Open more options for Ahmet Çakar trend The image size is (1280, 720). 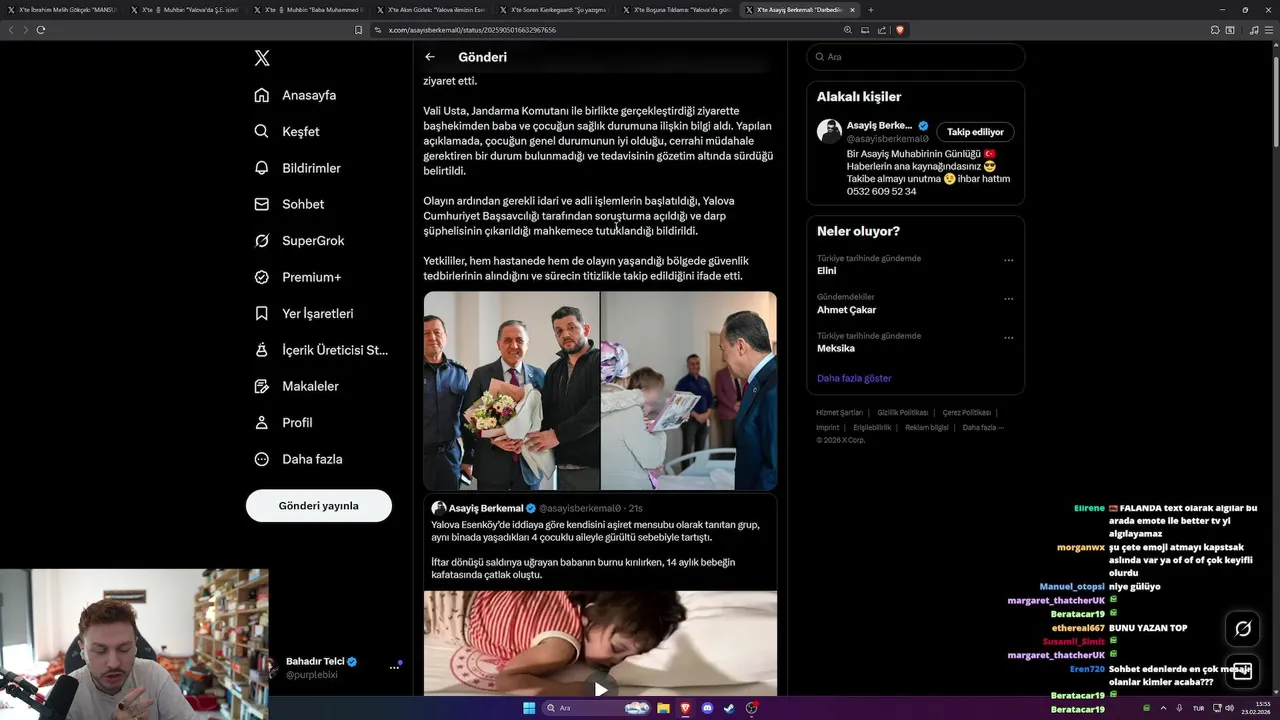coord(1008,299)
